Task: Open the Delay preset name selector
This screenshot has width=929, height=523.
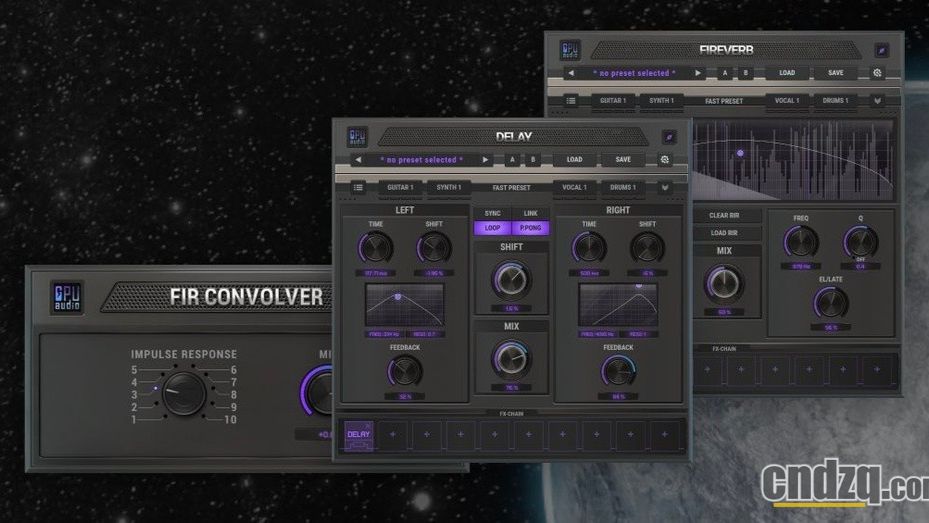Action: 421,159
